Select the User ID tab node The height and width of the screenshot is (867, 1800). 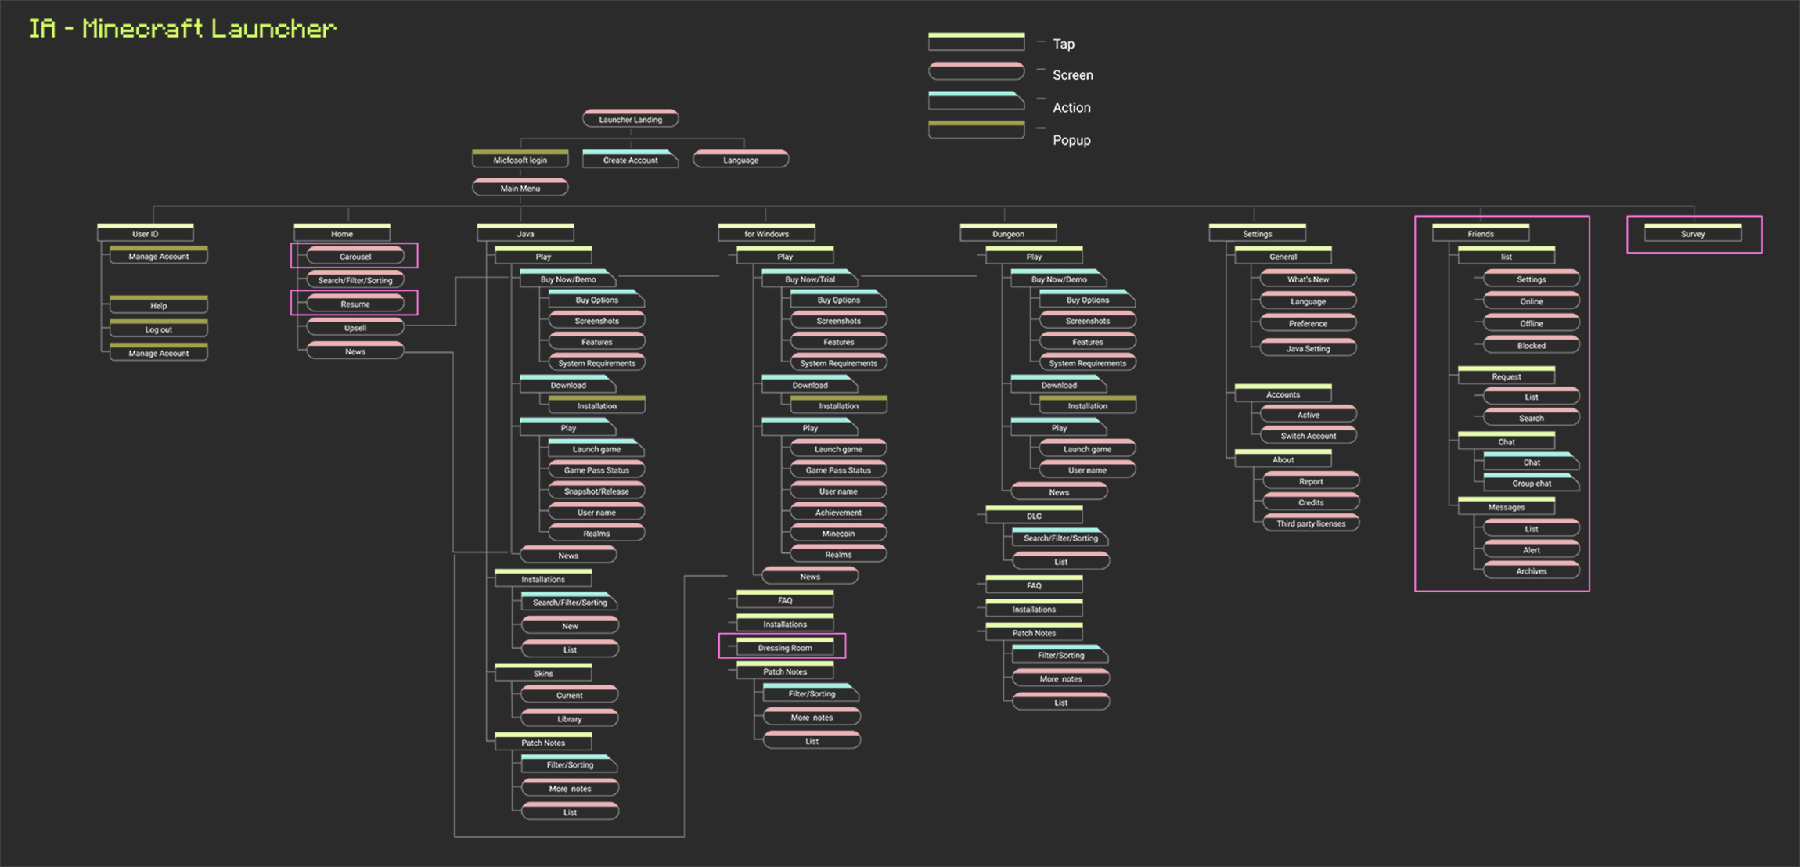tap(145, 234)
